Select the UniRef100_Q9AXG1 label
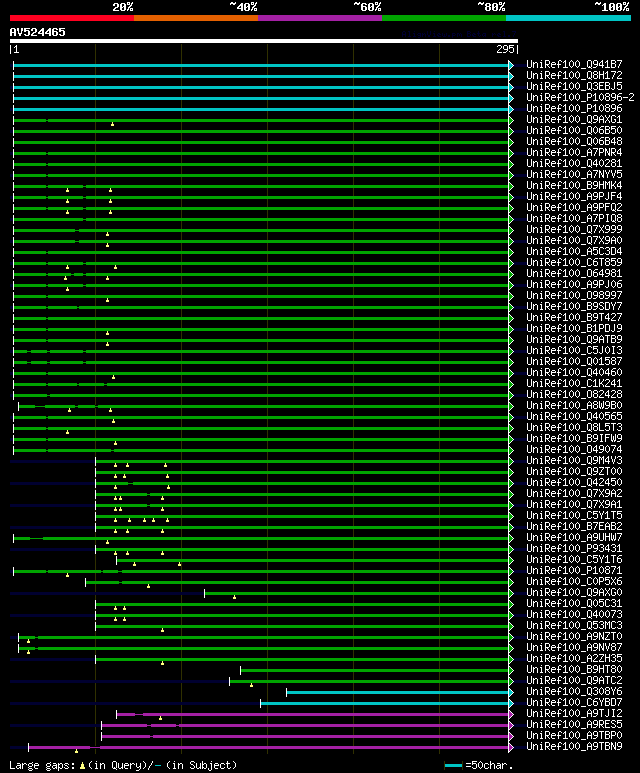The image size is (640, 773). pos(574,119)
